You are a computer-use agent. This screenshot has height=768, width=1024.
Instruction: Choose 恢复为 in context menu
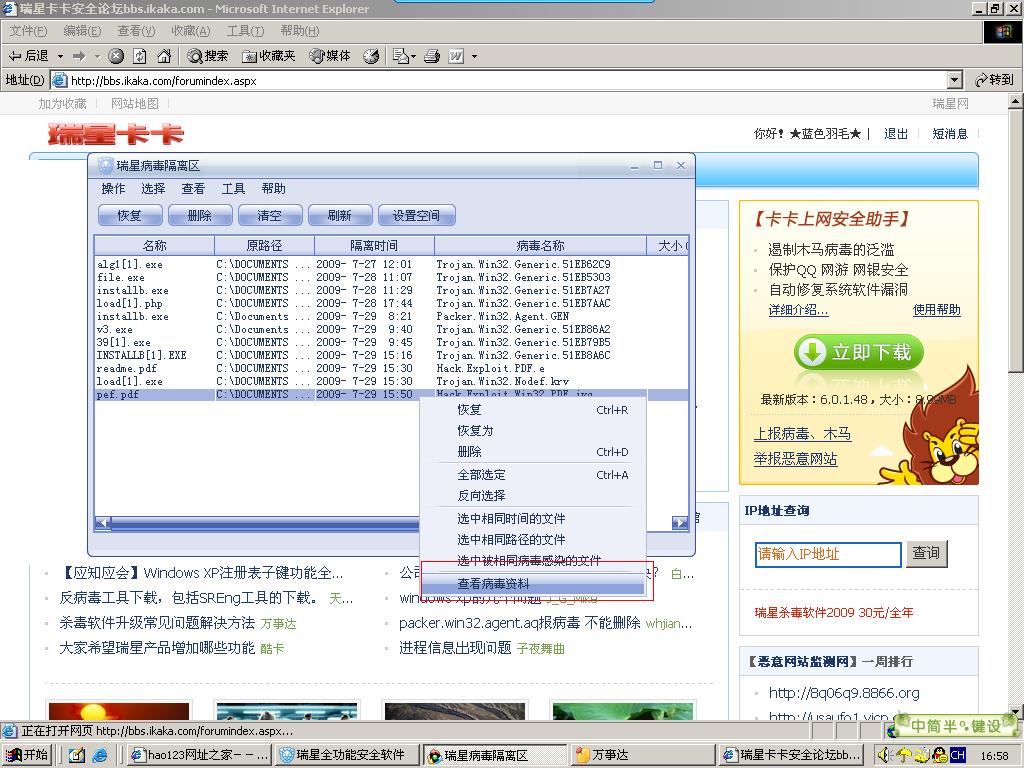pos(534,431)
